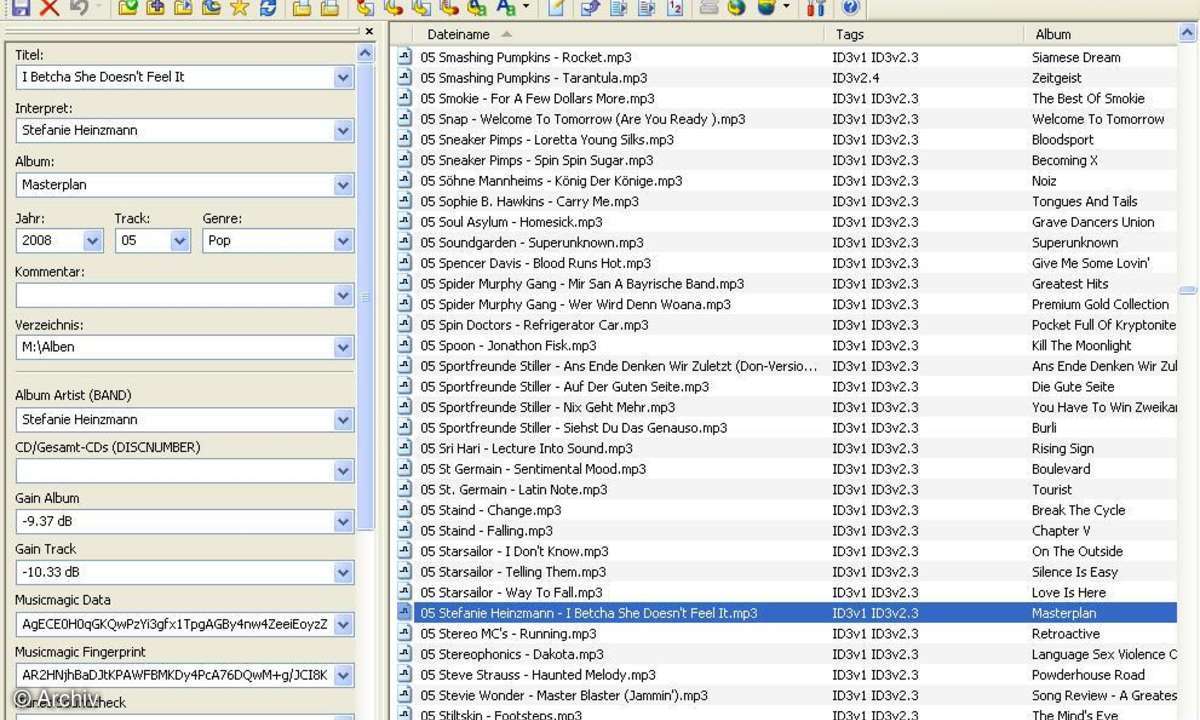Open the Jahr dropdown showing 2008
This screenshot has width=1200, height=720.
pyautogui.click(x=93, y=241)
